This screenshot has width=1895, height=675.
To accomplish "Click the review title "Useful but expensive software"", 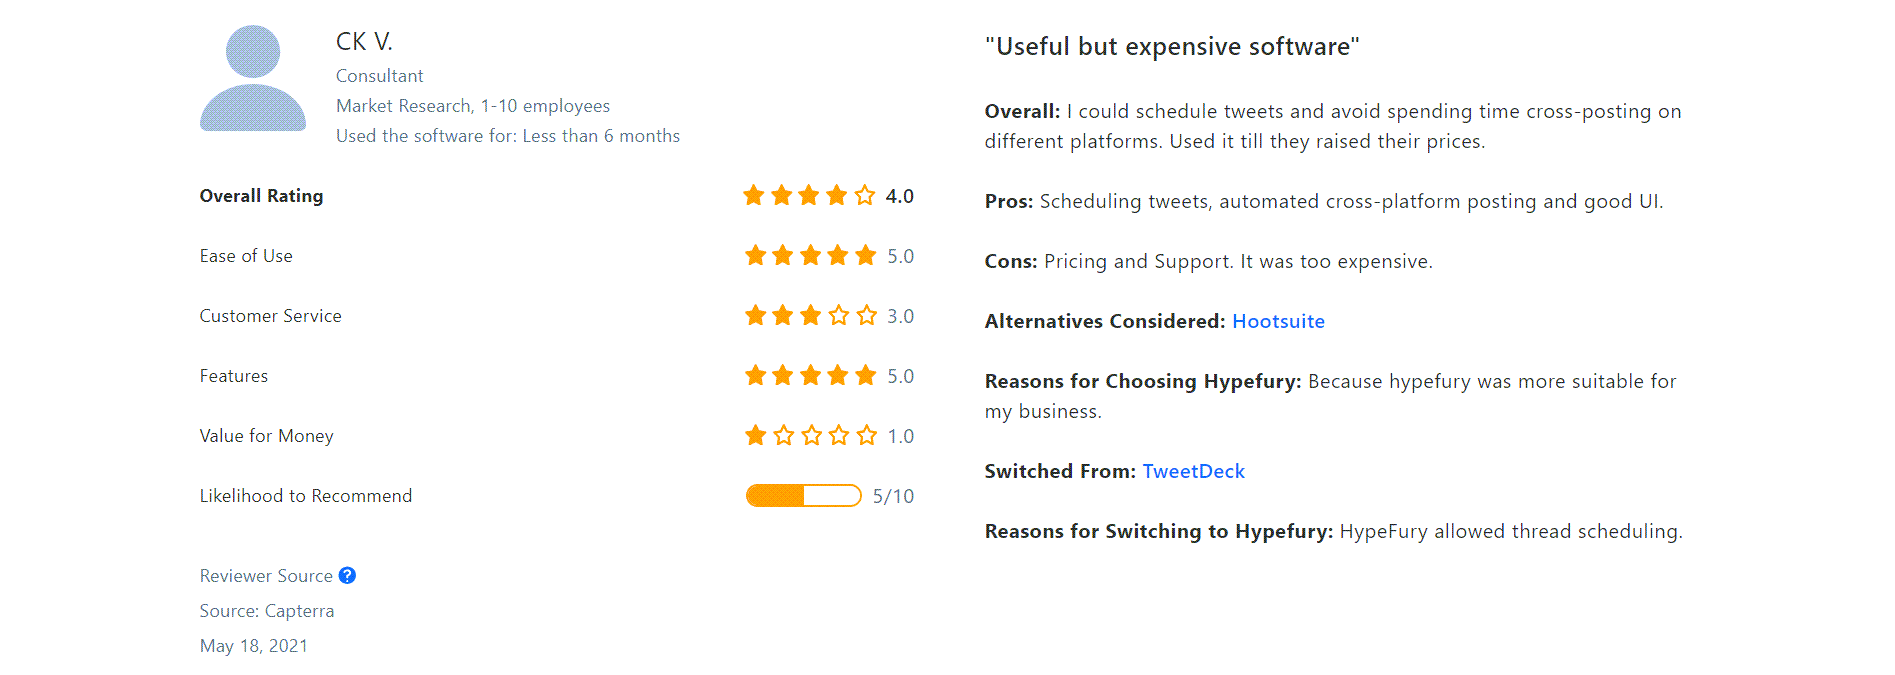I will click(x=1172, y=46).
